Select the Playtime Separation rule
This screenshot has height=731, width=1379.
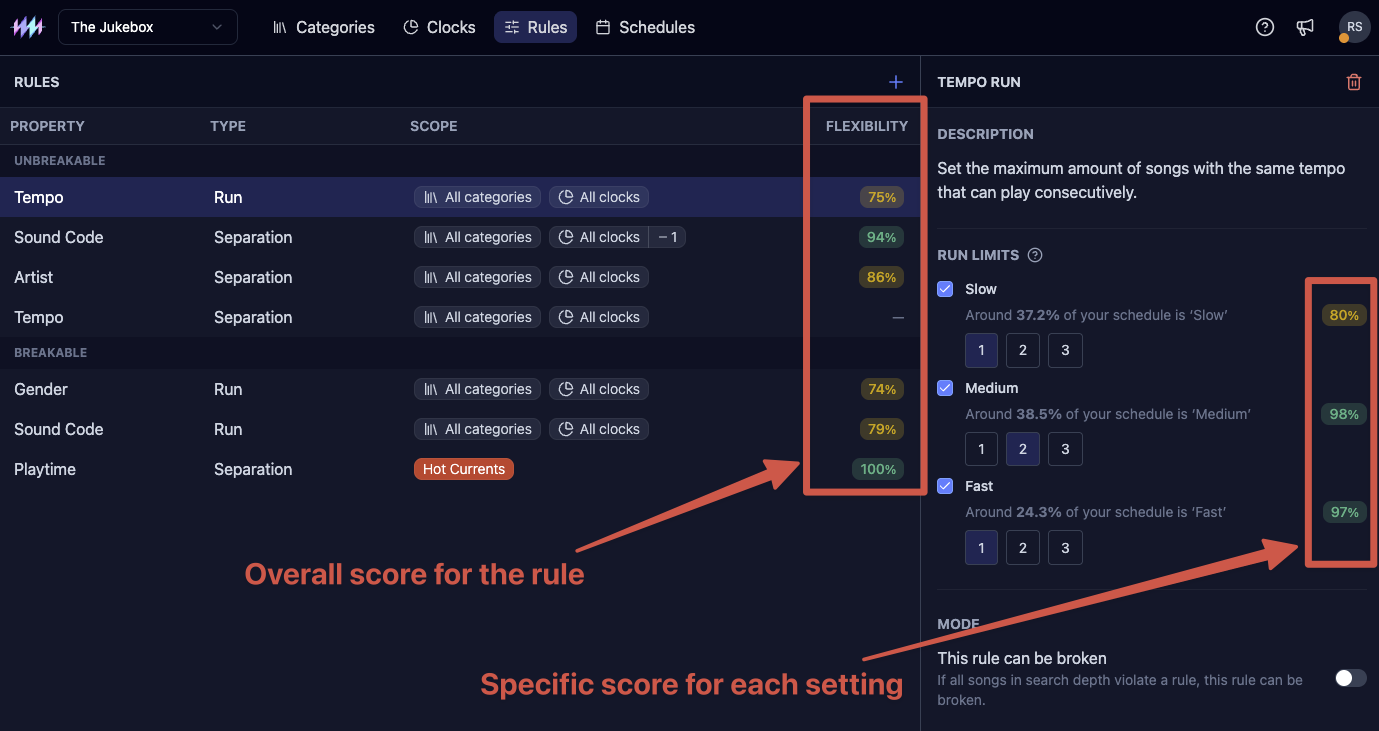pyautogui.click(x=460, y=469)
